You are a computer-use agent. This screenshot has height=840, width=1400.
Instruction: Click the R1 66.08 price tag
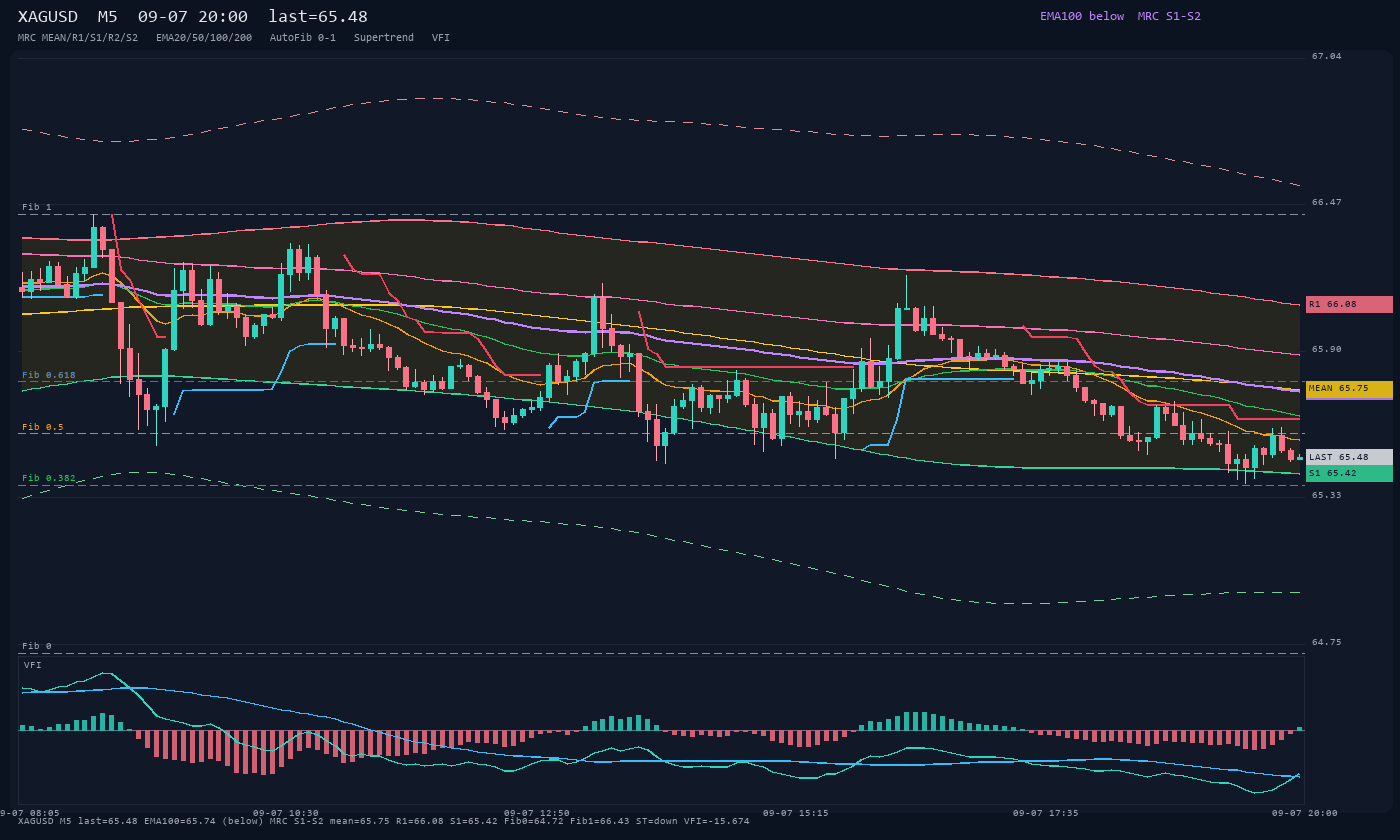(1349, 304)
